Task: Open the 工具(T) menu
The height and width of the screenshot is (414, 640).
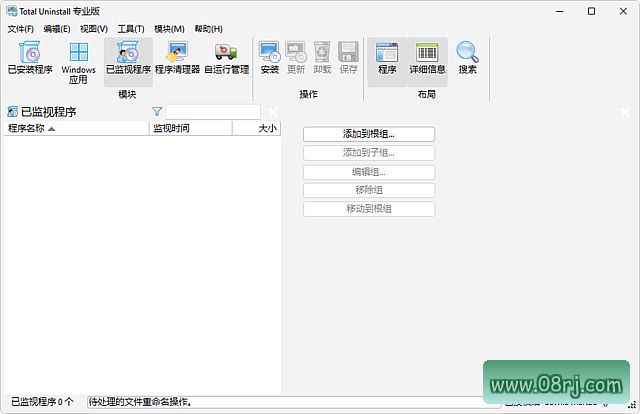Action: [x=131, y=29]
